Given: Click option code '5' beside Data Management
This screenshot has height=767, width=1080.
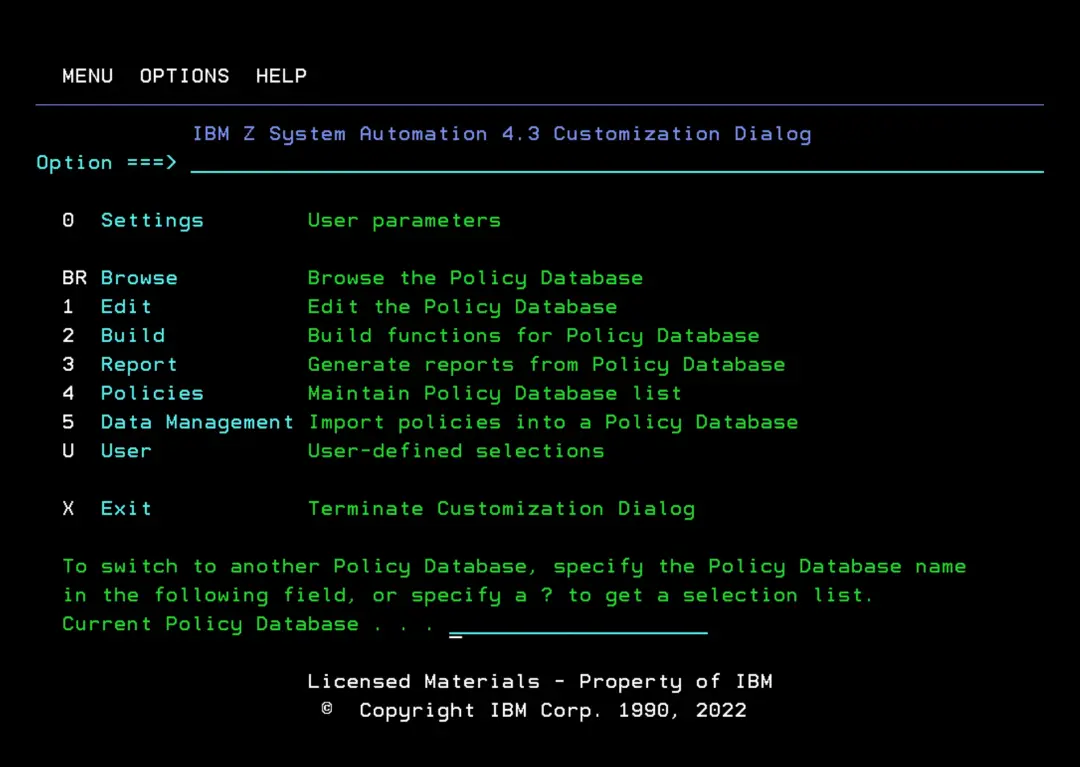Looking at the screenshot, I should 68,422.
